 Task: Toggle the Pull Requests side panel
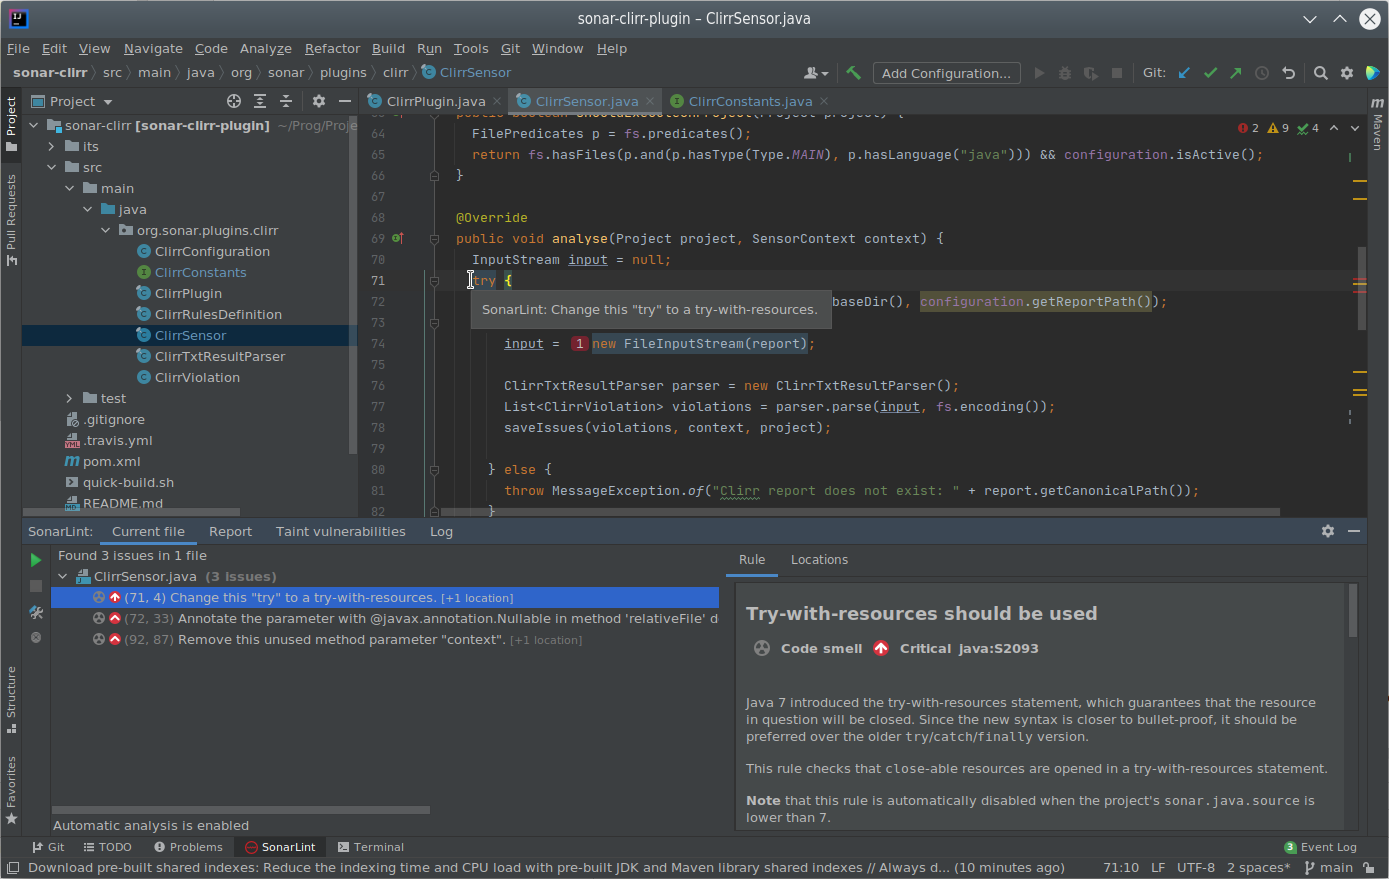tap(13, 218)
